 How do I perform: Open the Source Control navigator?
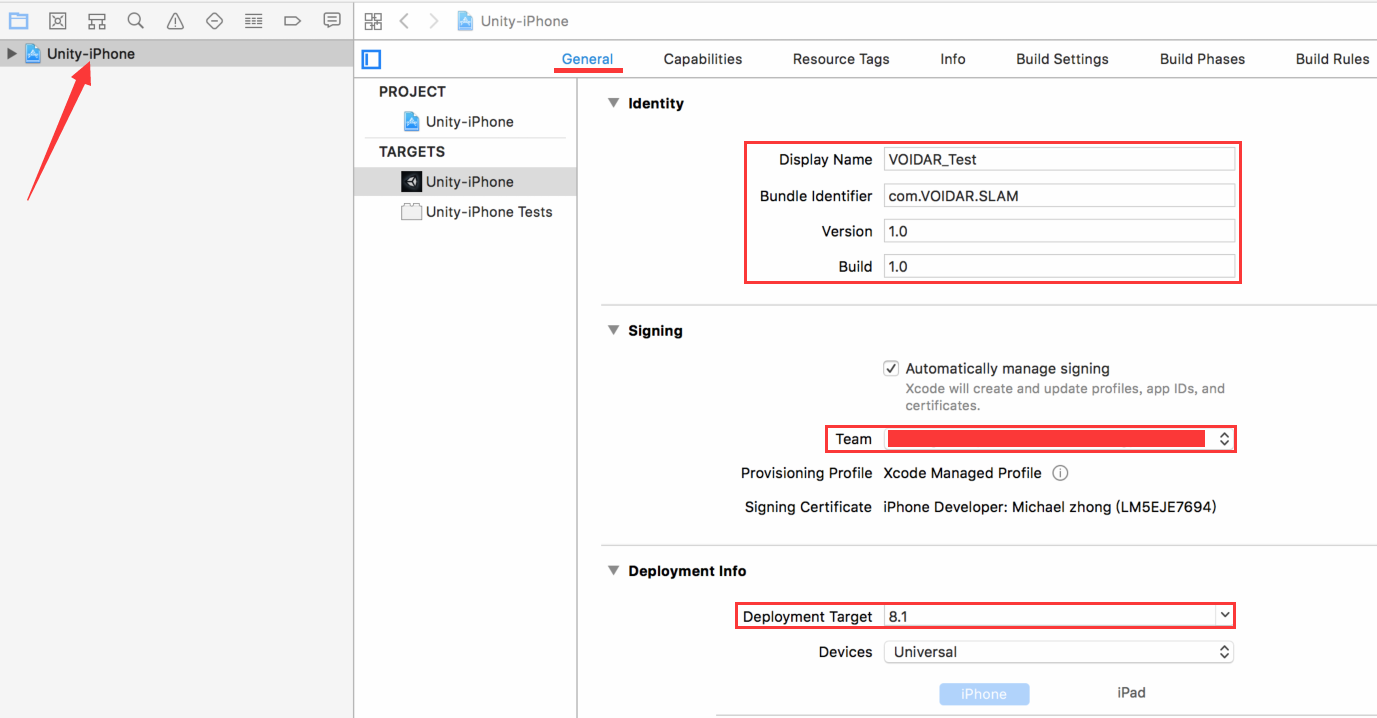pos(58,20)
